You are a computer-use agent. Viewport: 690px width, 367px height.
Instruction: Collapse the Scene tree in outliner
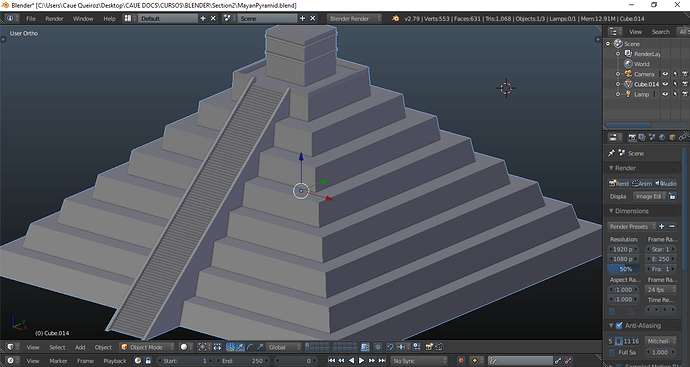(608, 44)
